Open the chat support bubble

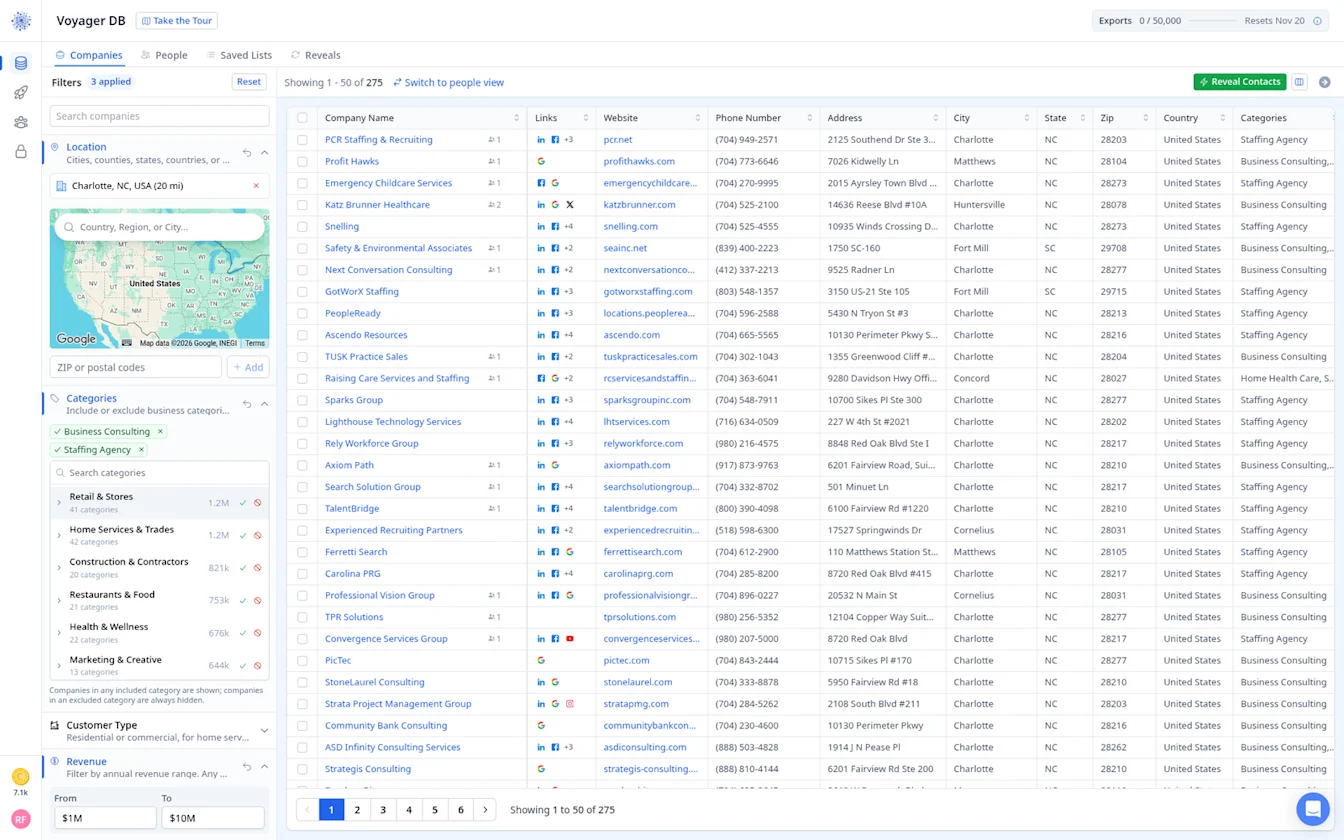pos(1311,807)
